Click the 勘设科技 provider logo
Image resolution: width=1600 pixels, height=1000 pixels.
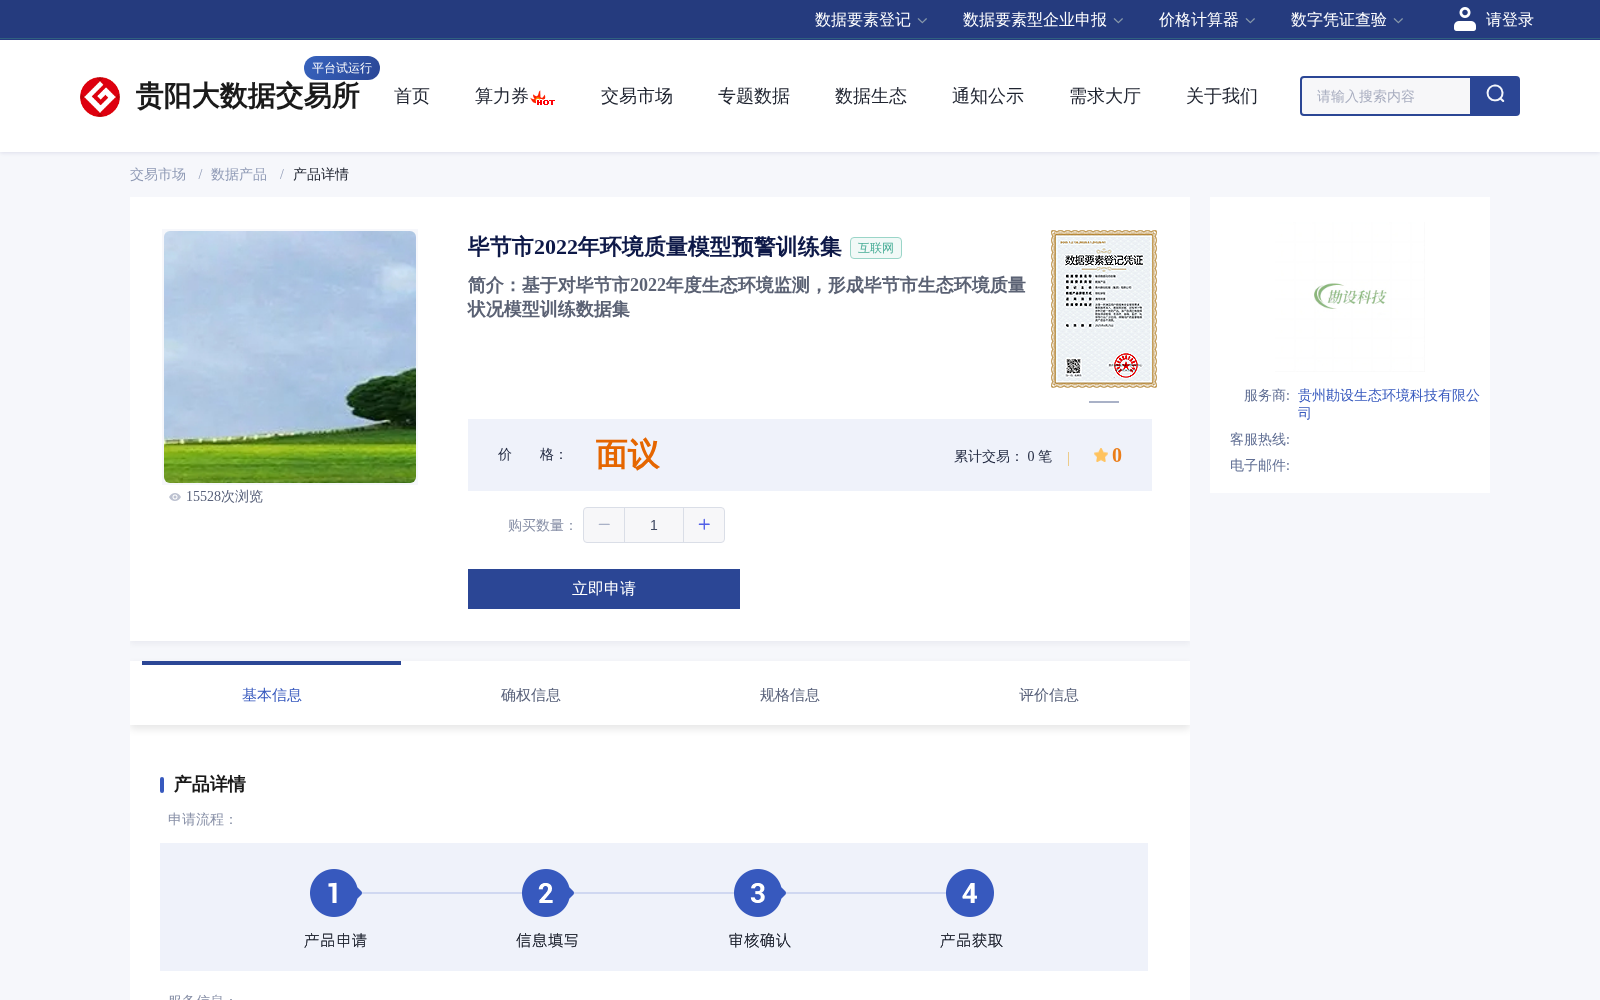click(x=1351, y=296)
